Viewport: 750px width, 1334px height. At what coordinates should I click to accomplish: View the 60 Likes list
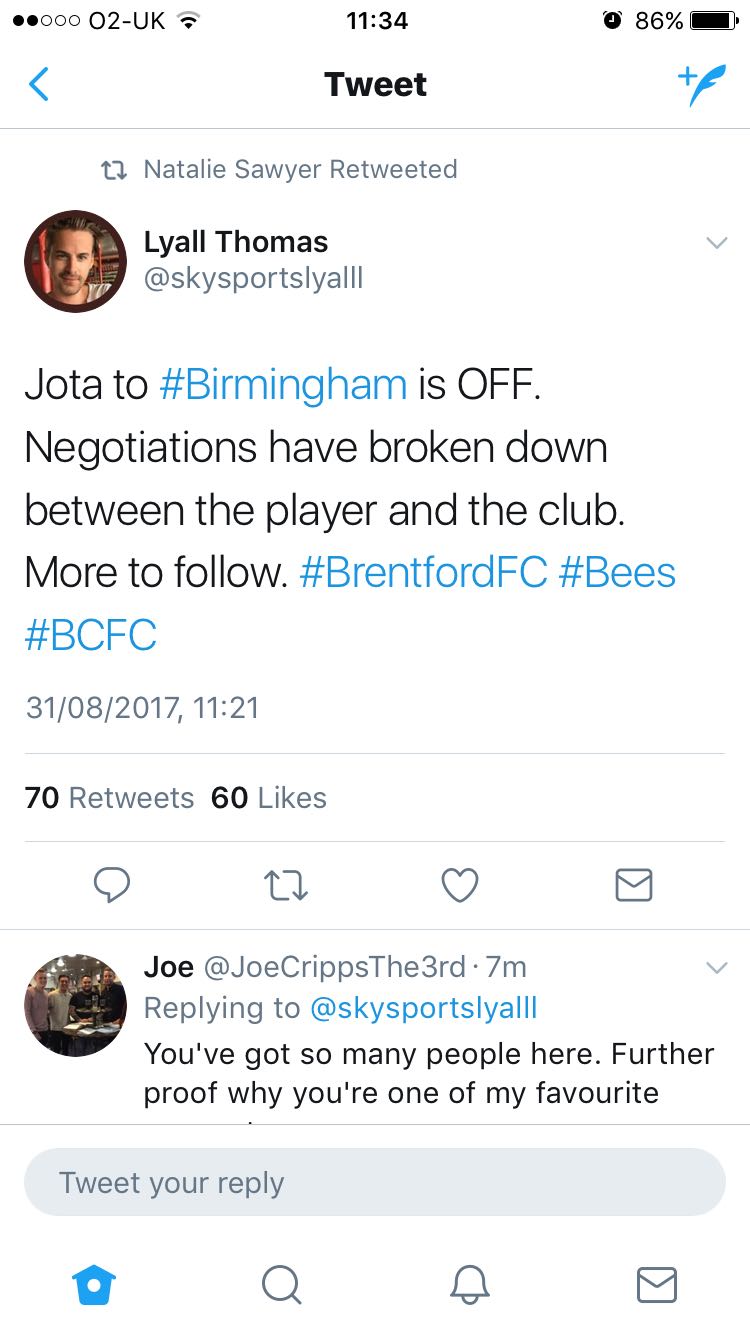[269, 798]
